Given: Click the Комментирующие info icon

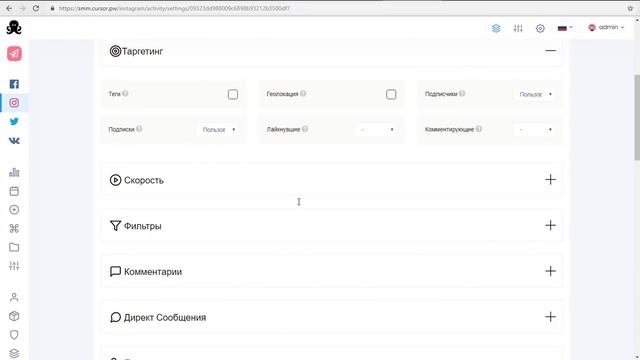Looking at the screenshot, I should point(479,129).
